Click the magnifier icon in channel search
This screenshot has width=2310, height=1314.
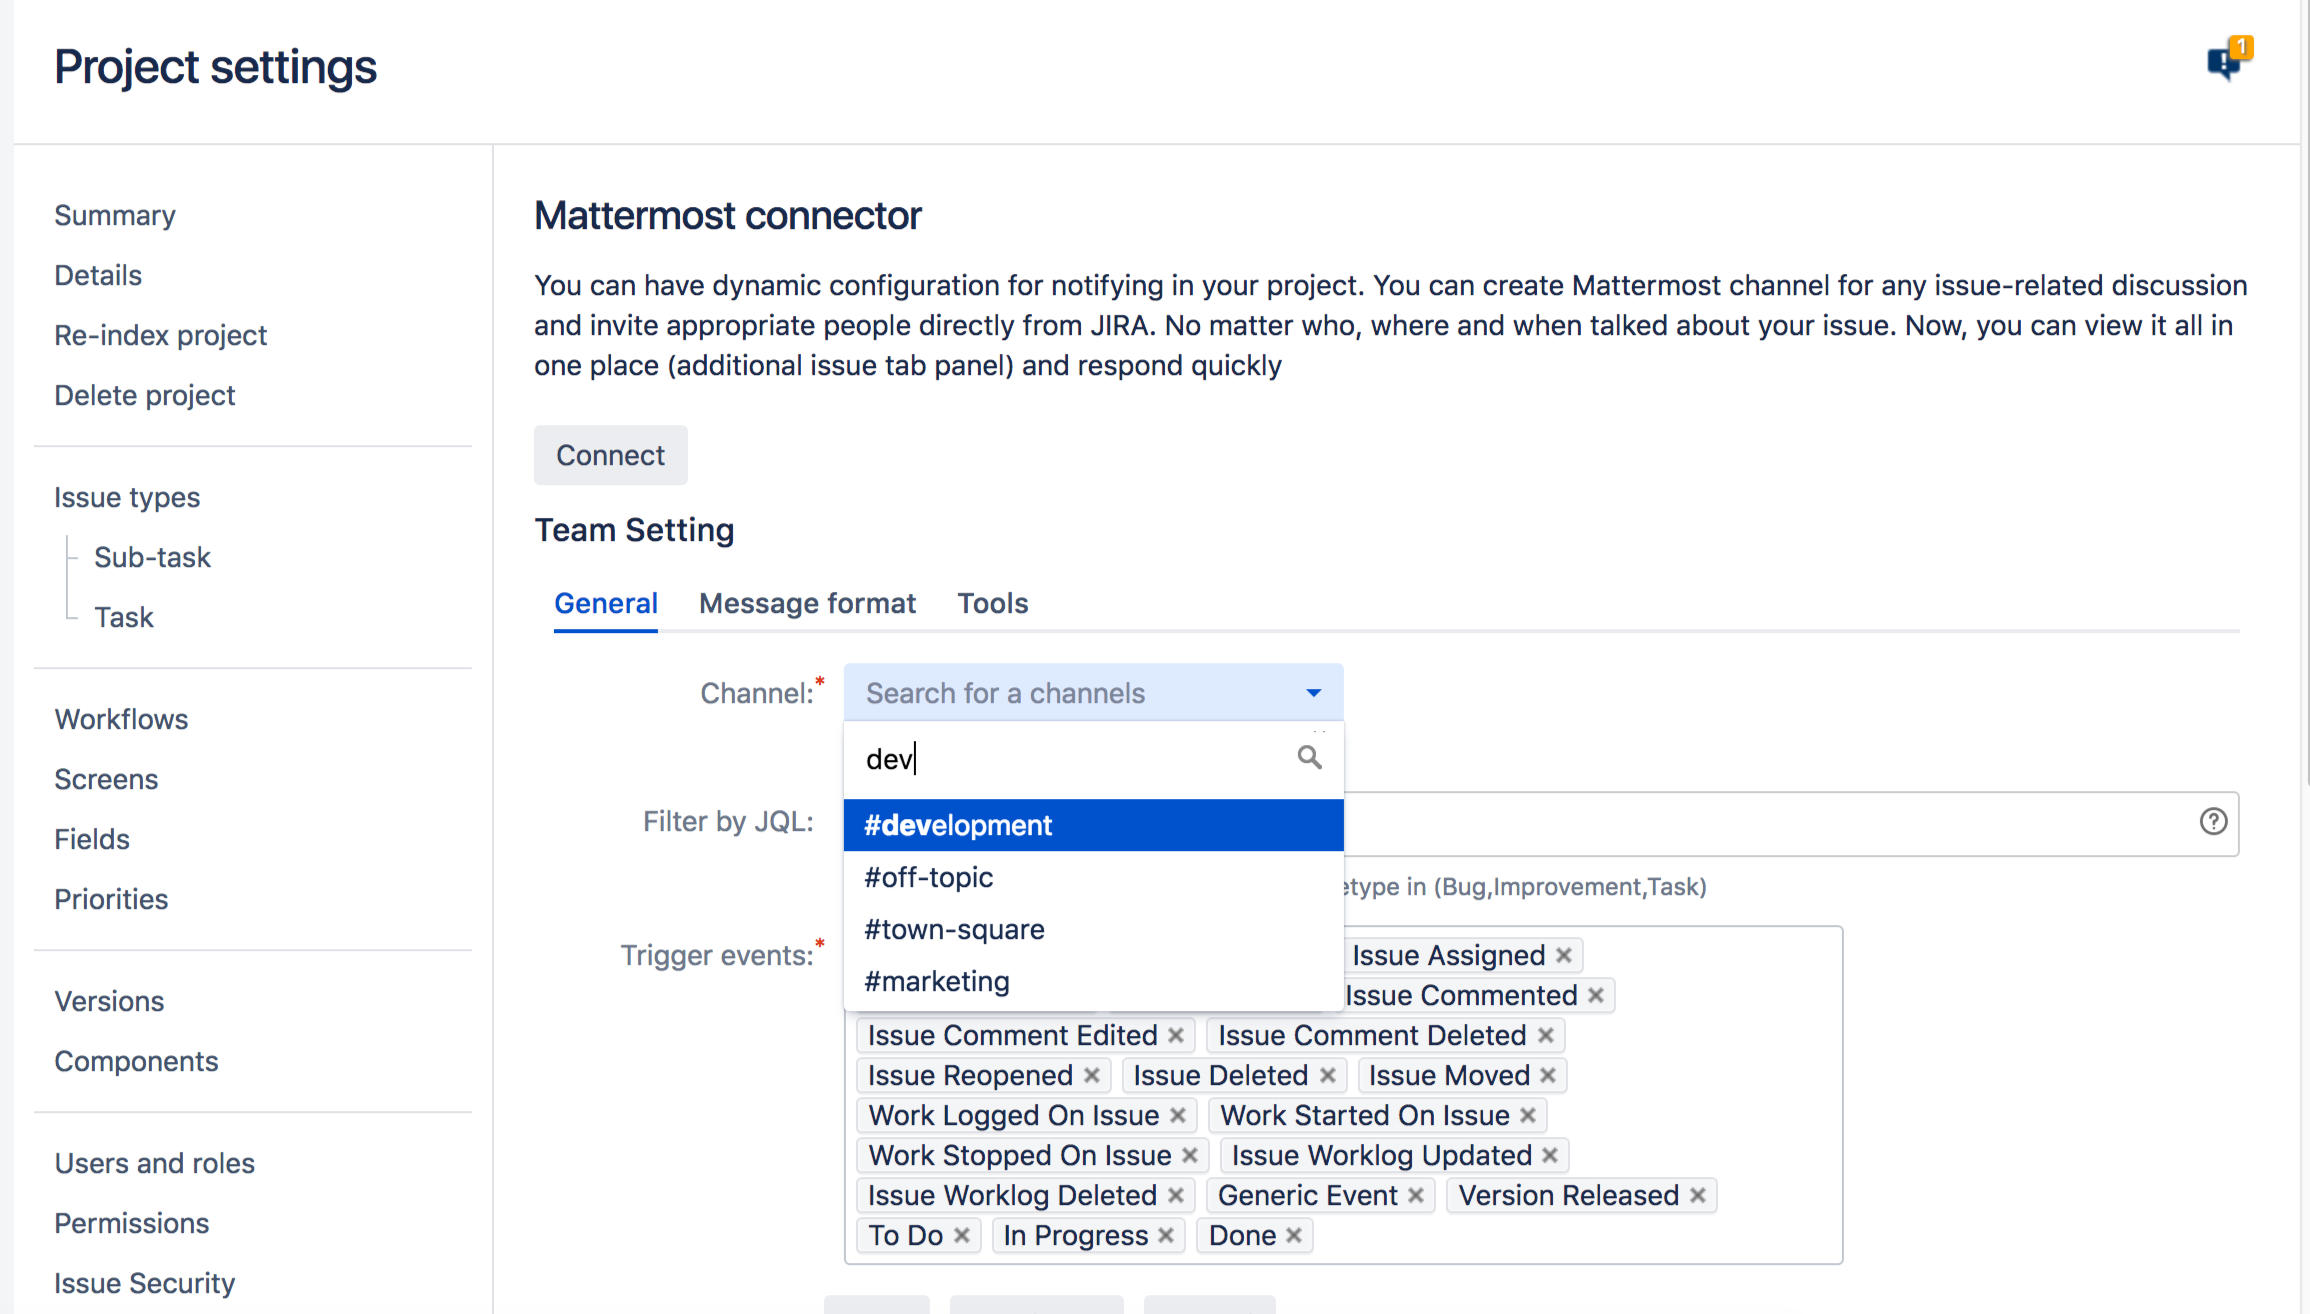click(1310, 758)
